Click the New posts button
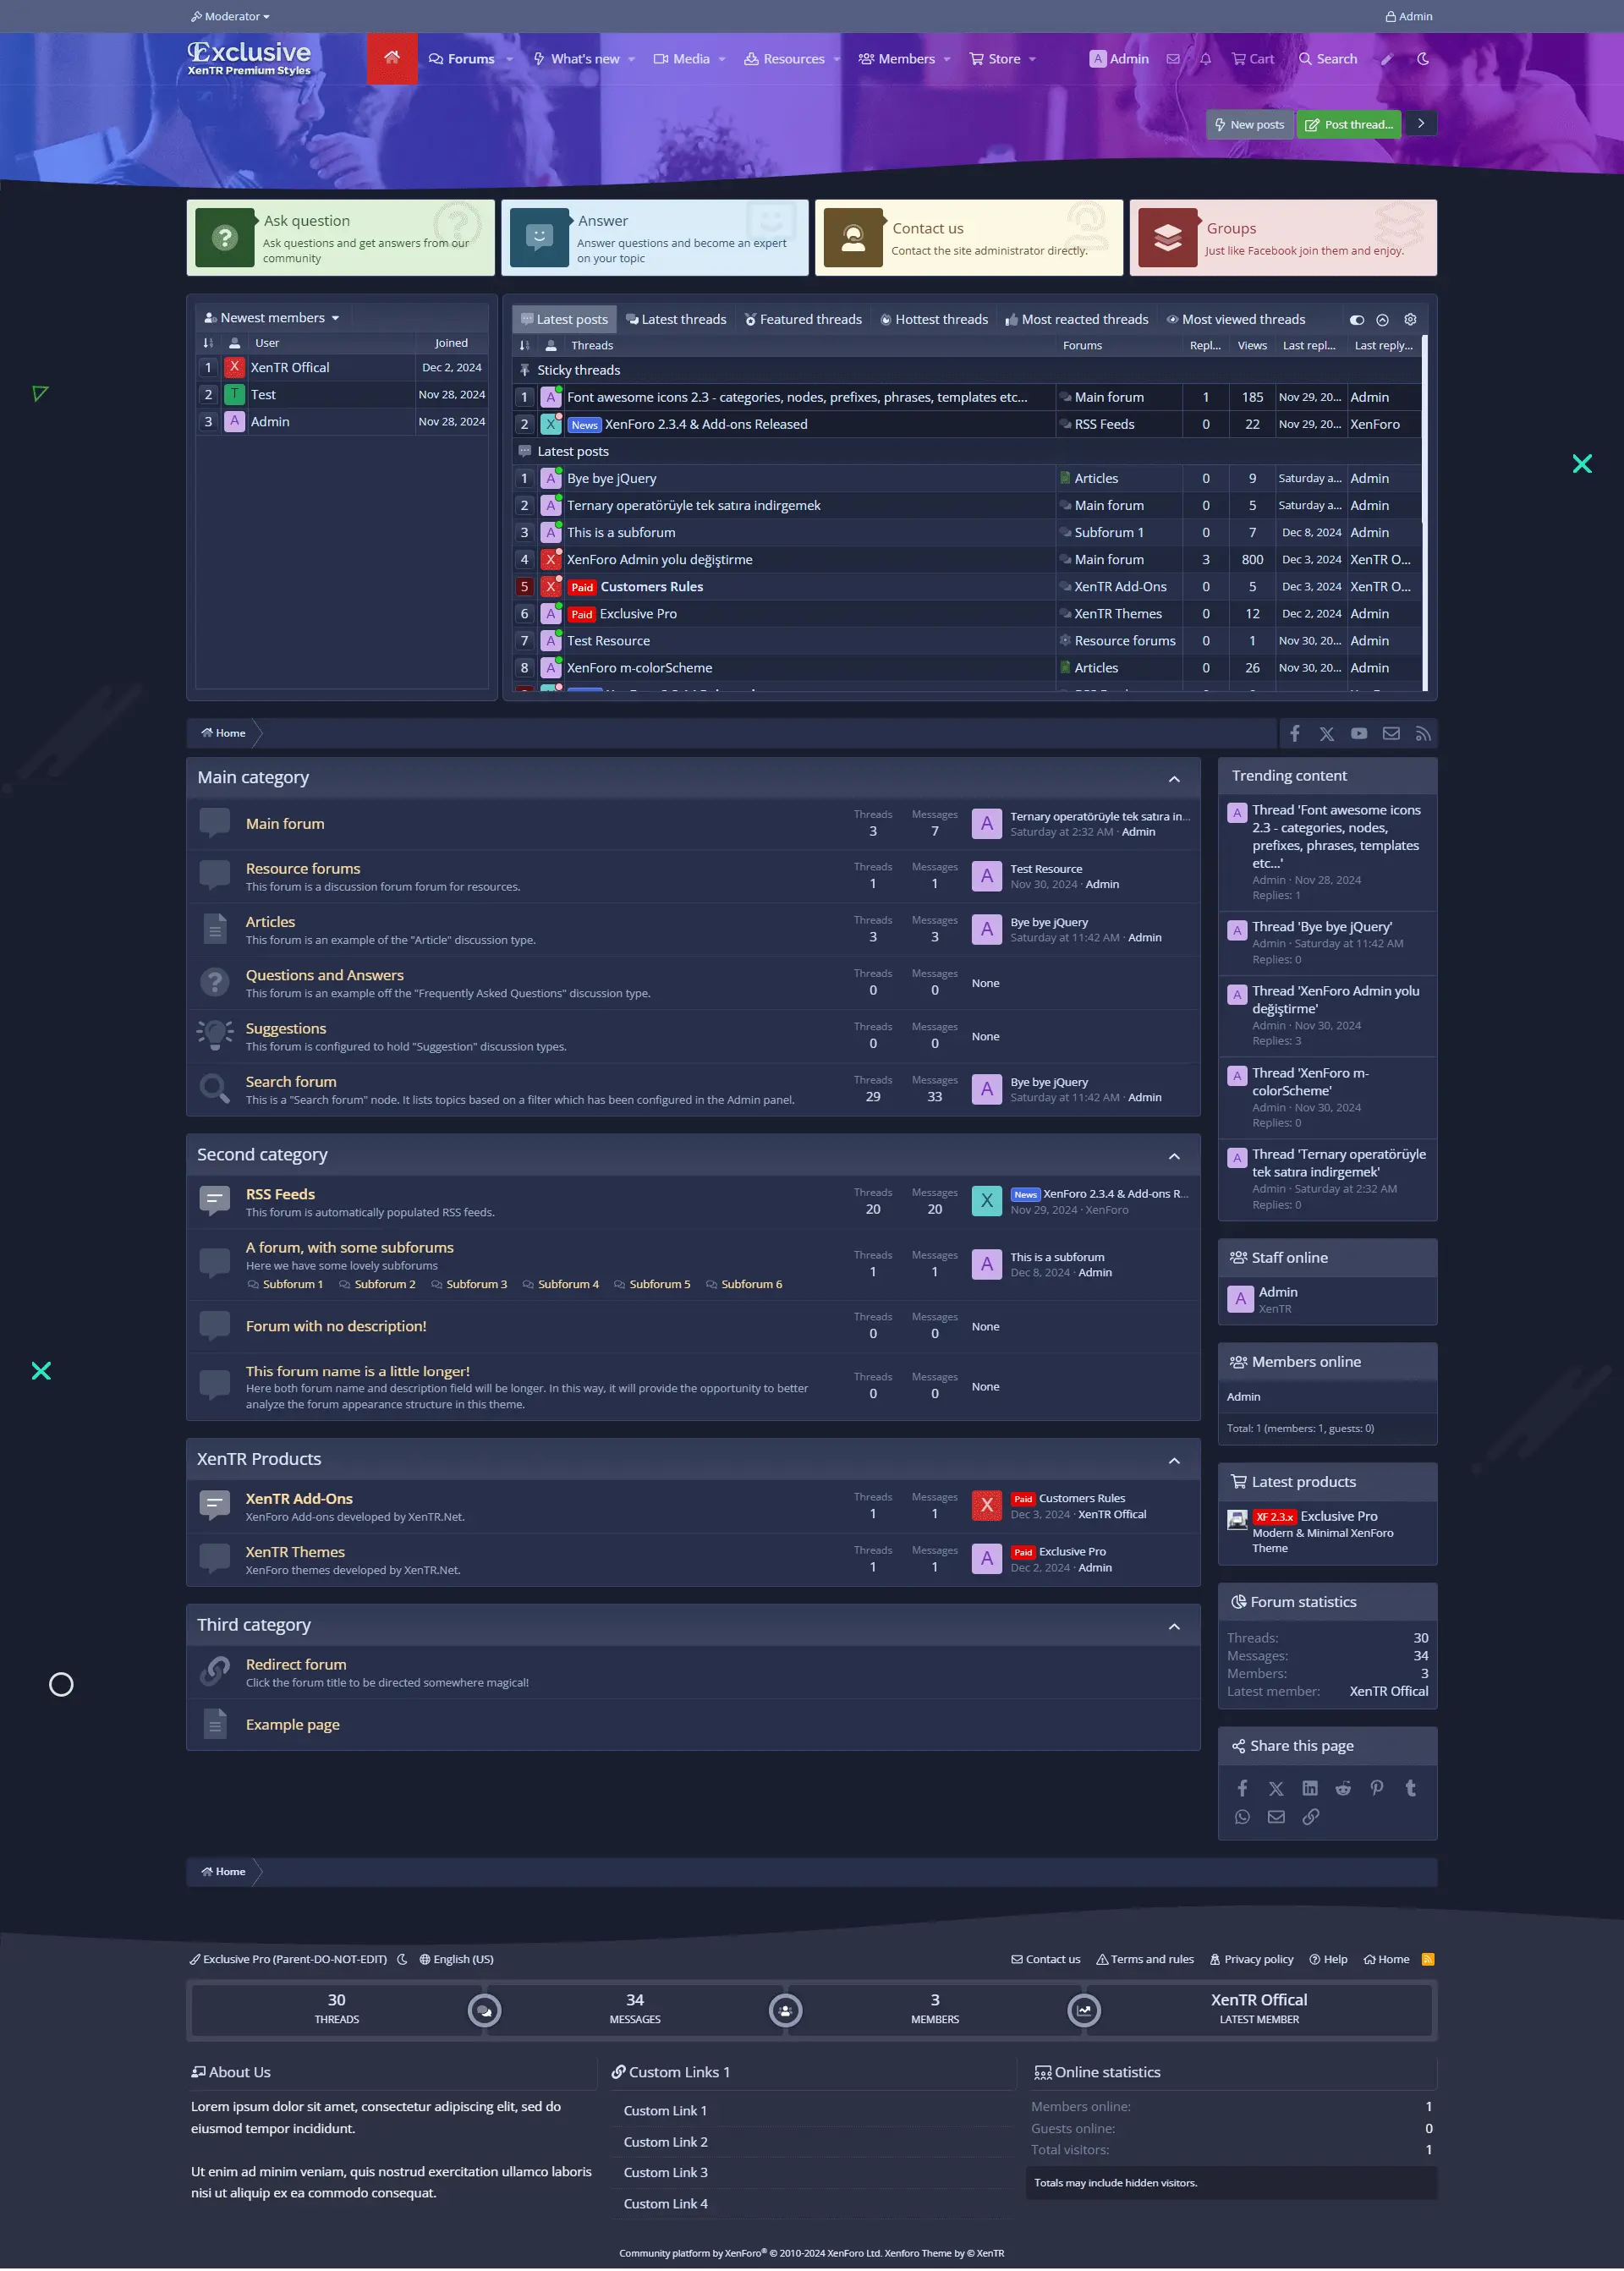1624x2271 pixels. coord(1250,124)
